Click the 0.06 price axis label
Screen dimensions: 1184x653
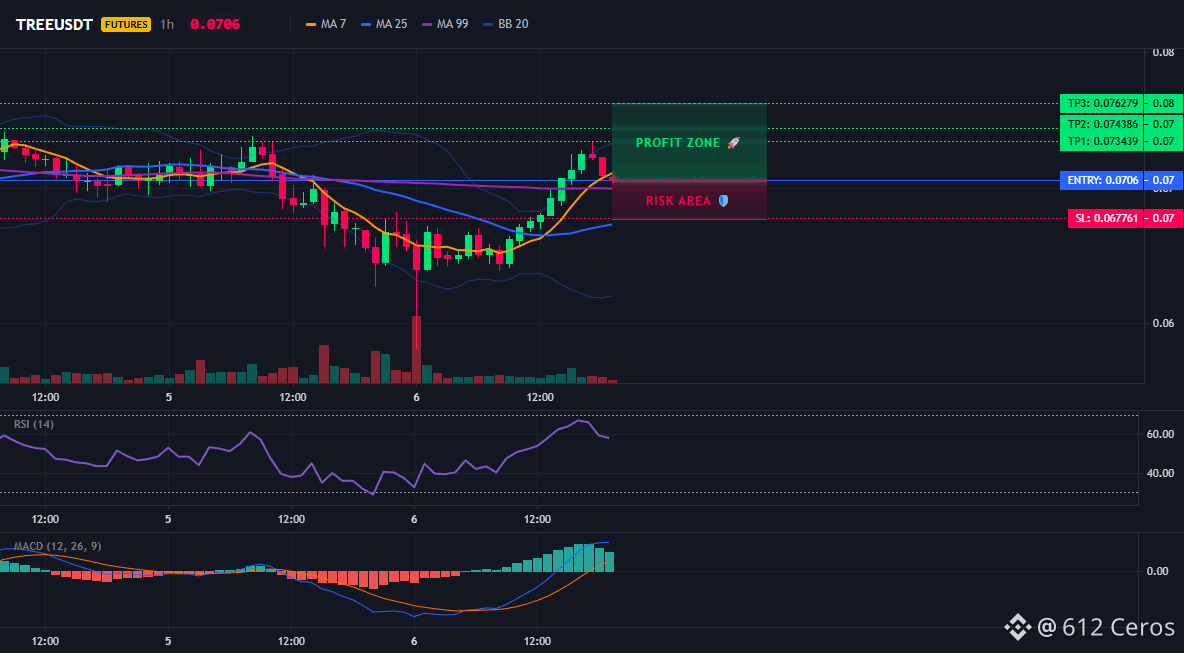(x=1163, y=323)
